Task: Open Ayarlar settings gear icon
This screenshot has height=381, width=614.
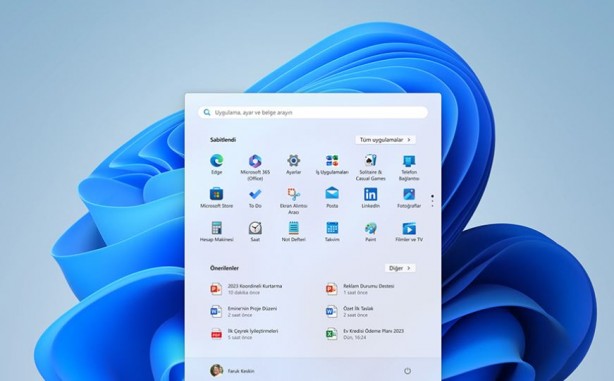Action: click(x=293, y=161)
